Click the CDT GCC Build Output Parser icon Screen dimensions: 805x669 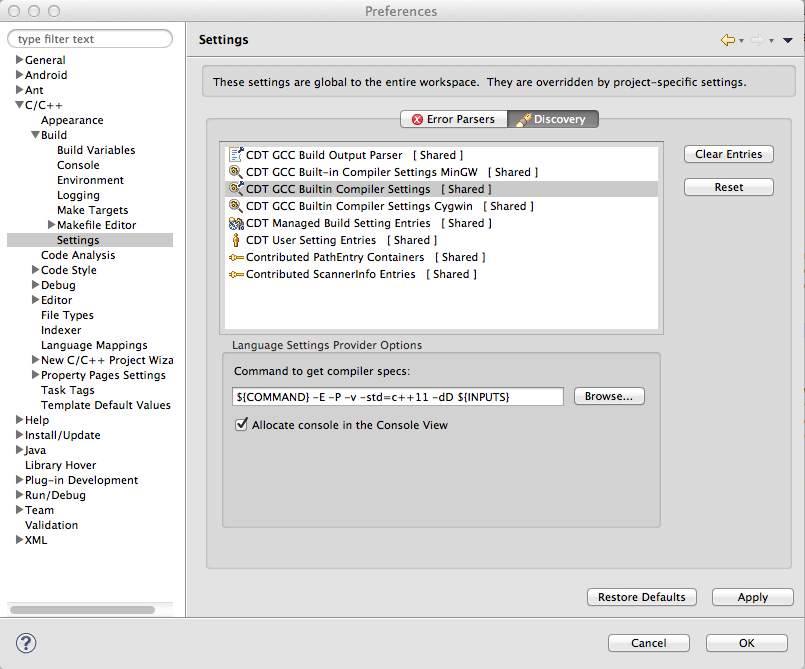pyautogui.click(x=236, y=155)
